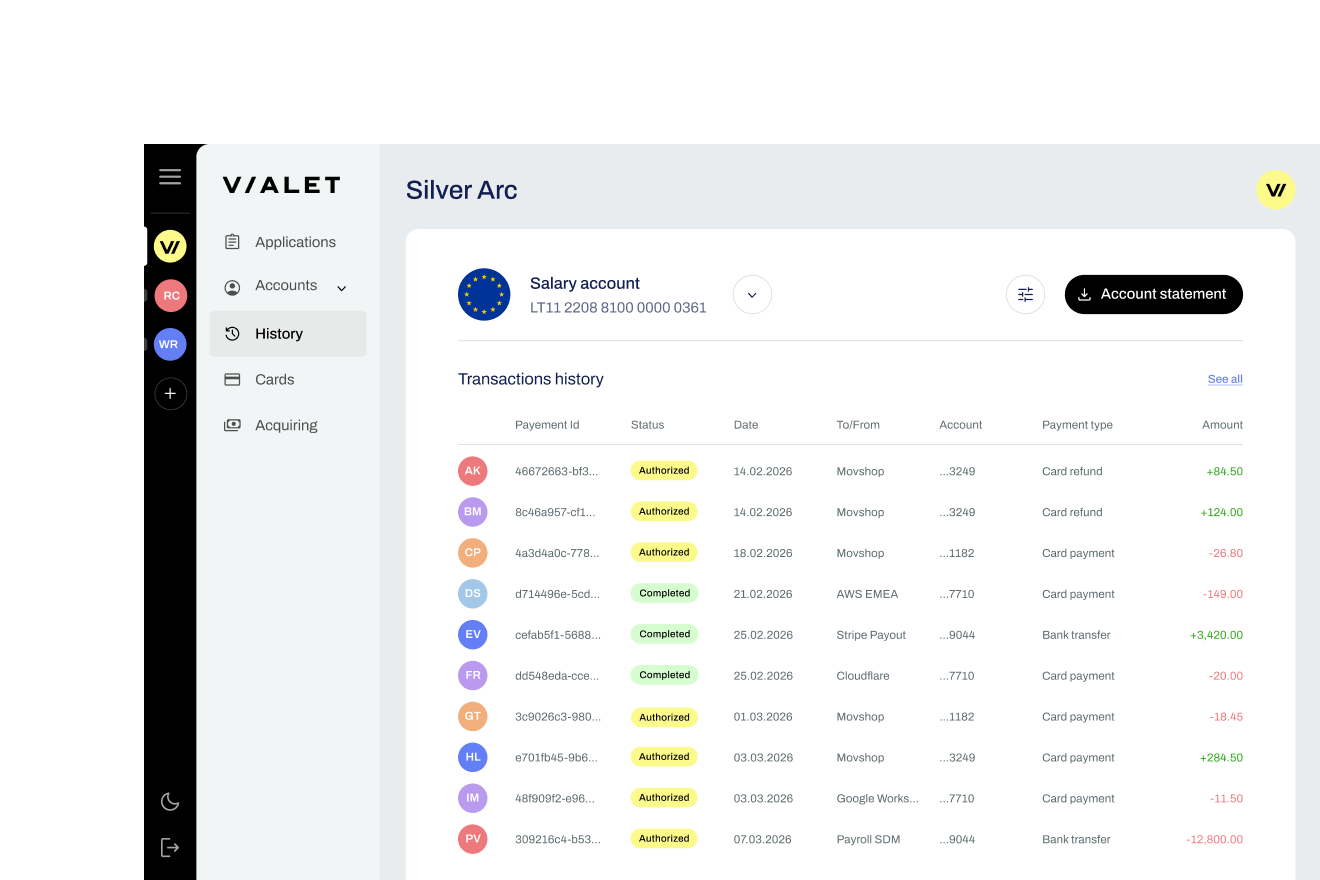The image size is (1320, 880).
Task: Expand the Accounts submenu chevron
Action: pos(341,288)
